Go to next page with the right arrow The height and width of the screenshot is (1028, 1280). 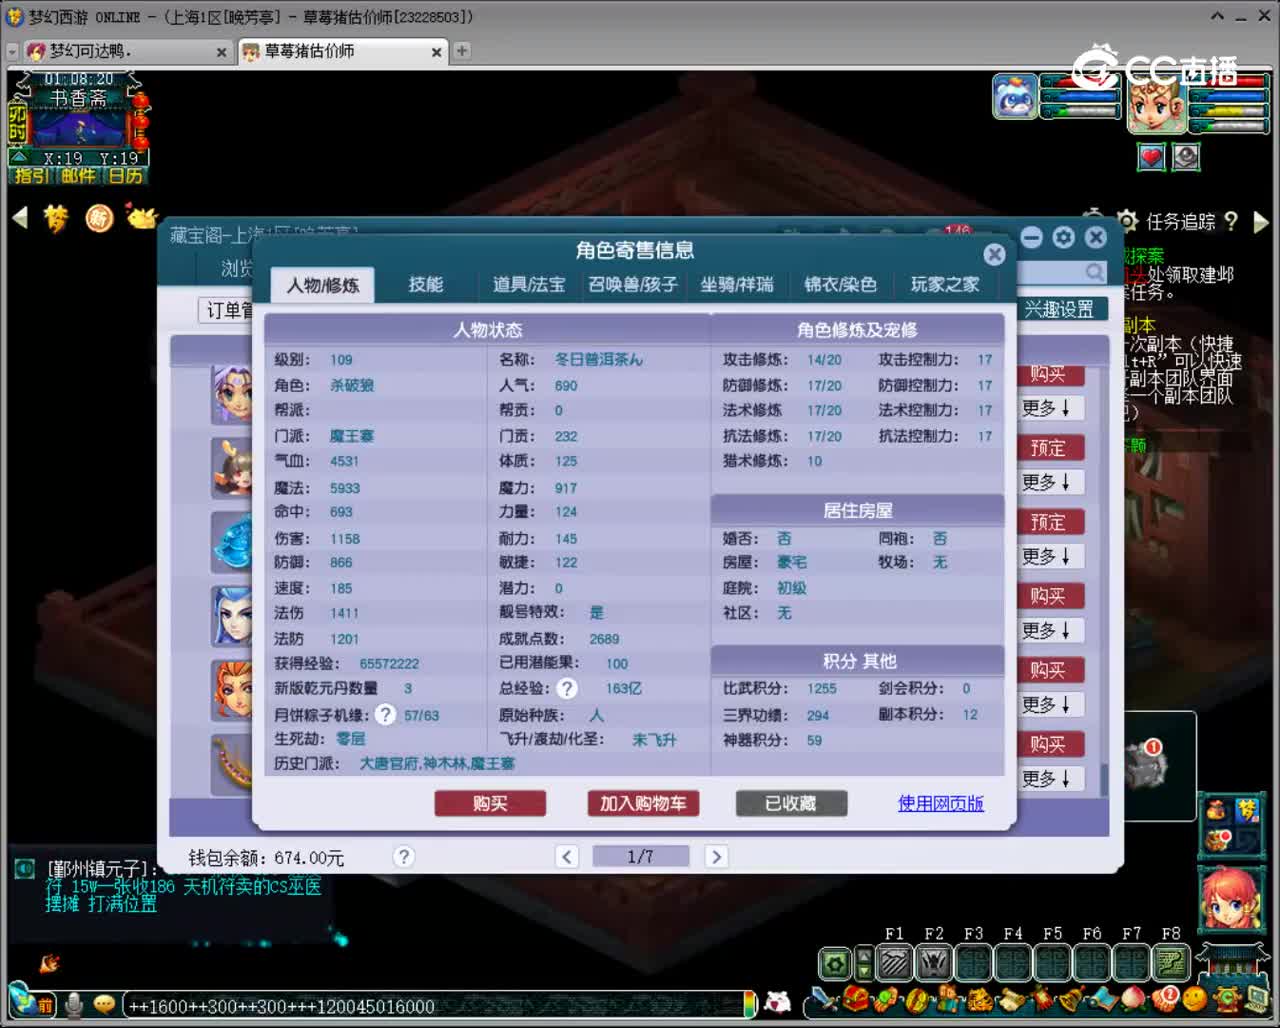(716, 857)
